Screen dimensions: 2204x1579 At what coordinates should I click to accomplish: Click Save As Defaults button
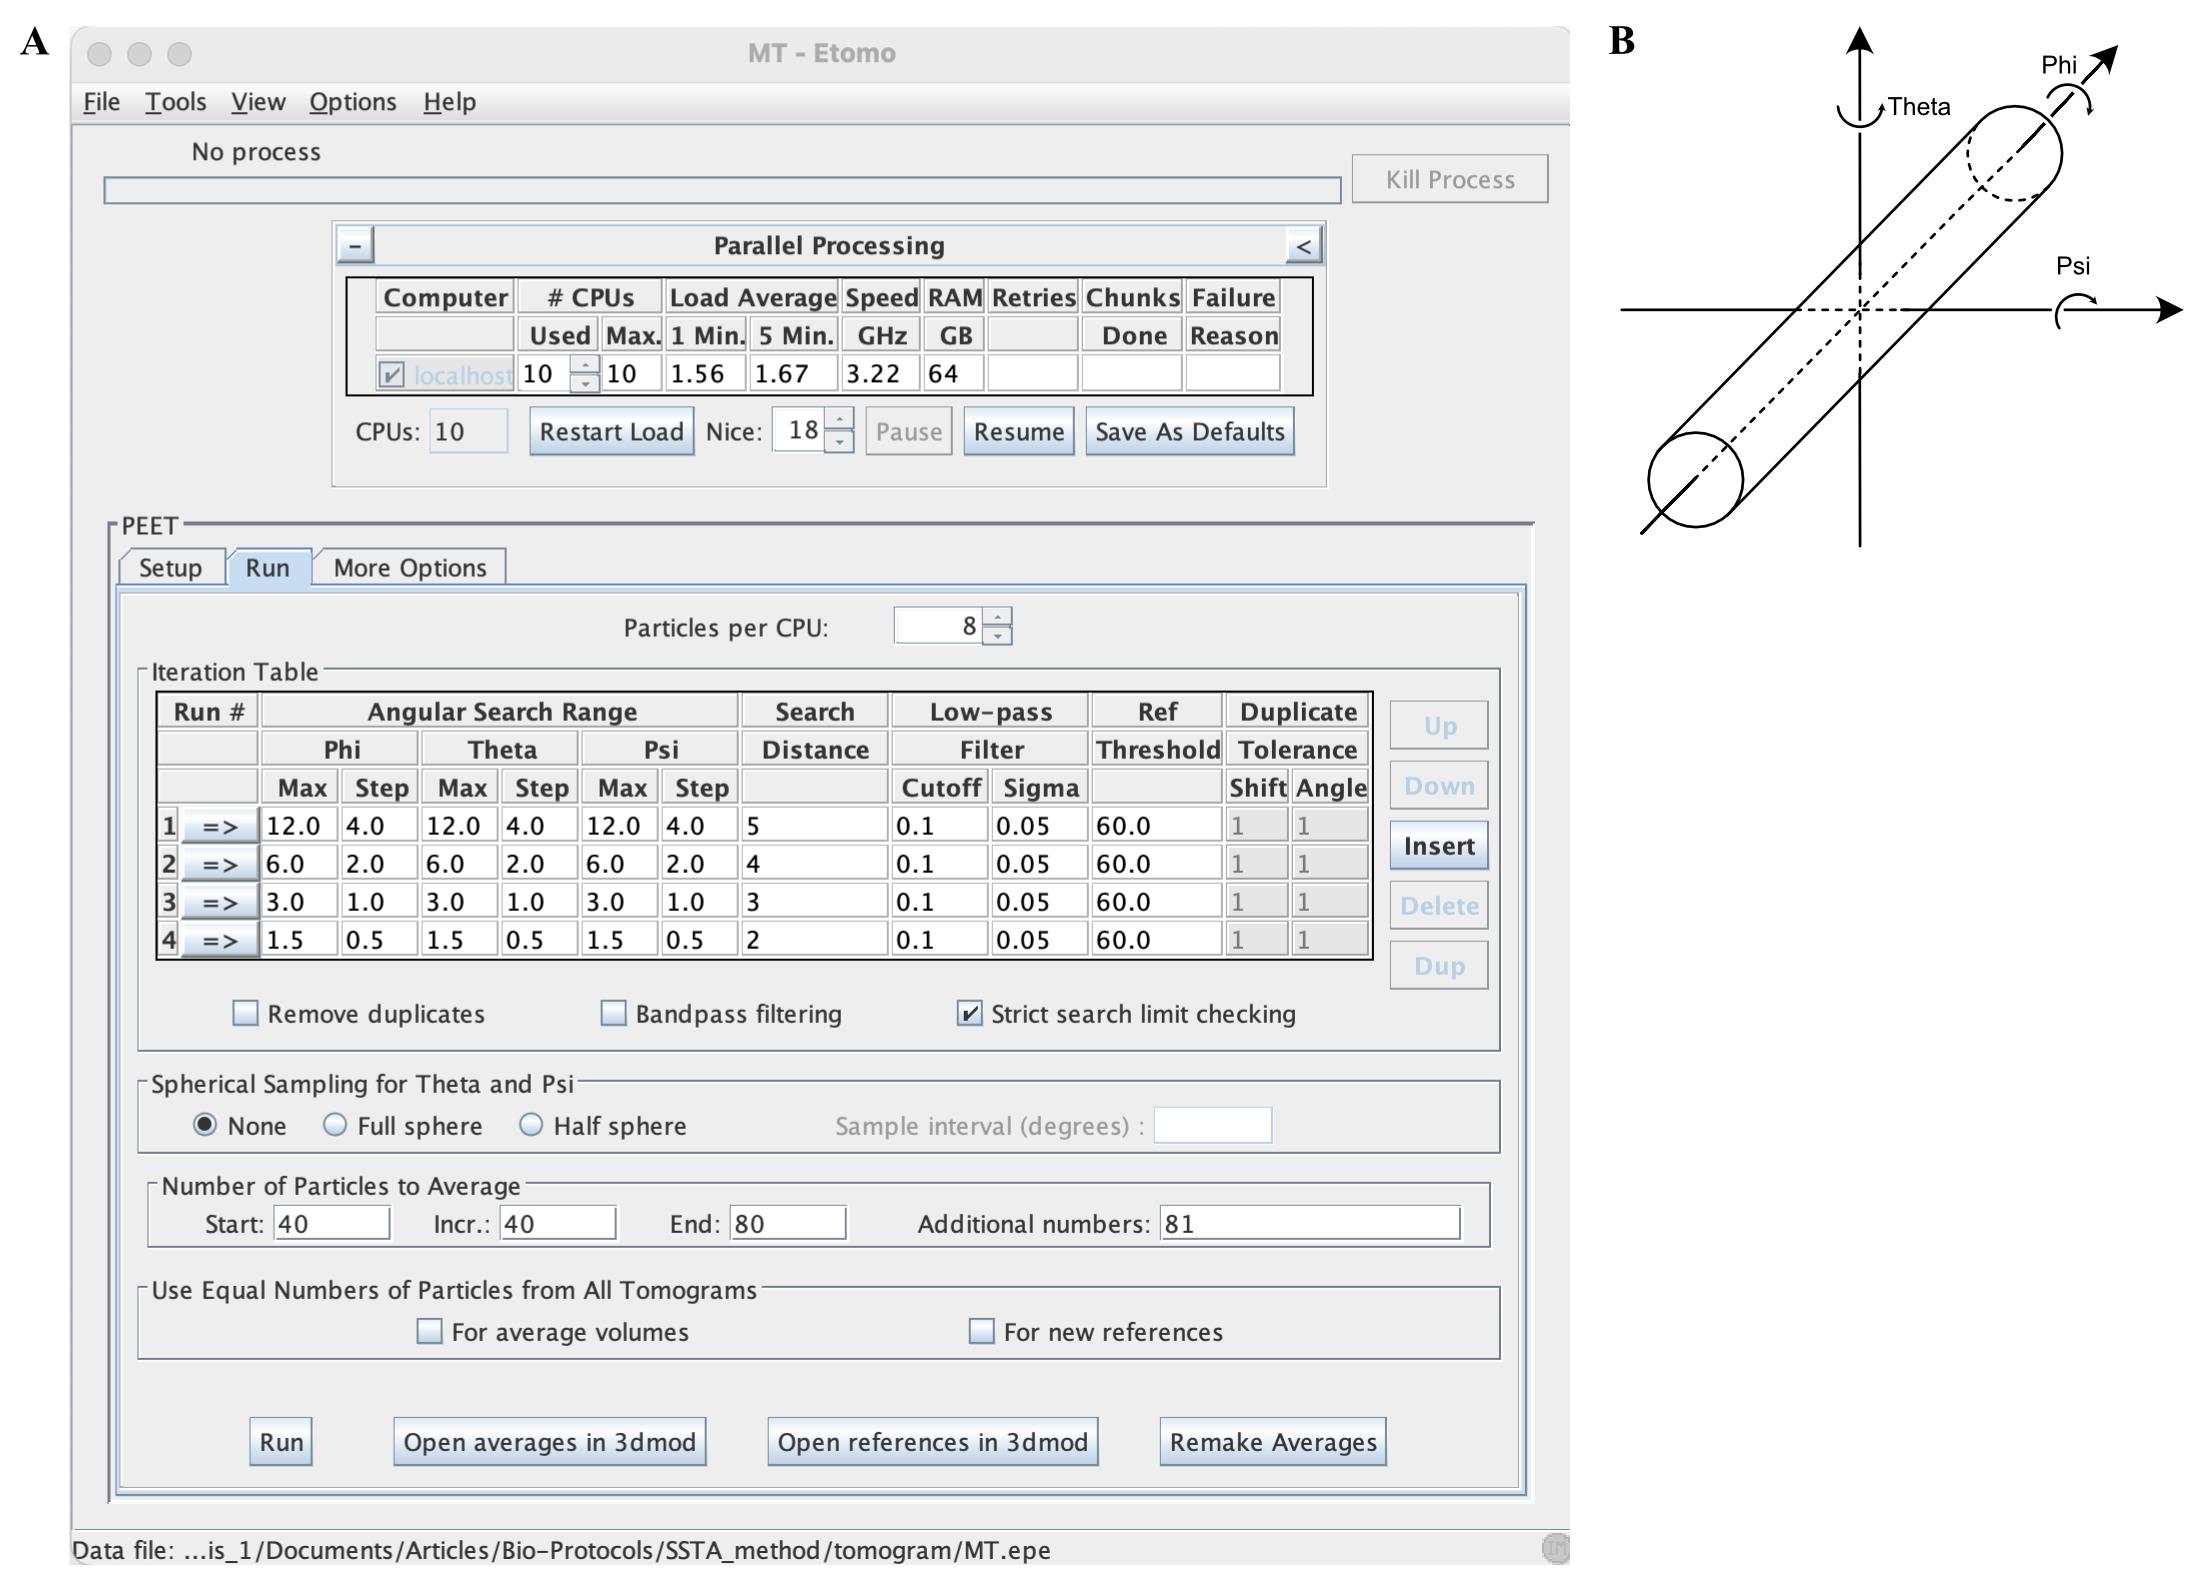click(x=1190, y=431)
